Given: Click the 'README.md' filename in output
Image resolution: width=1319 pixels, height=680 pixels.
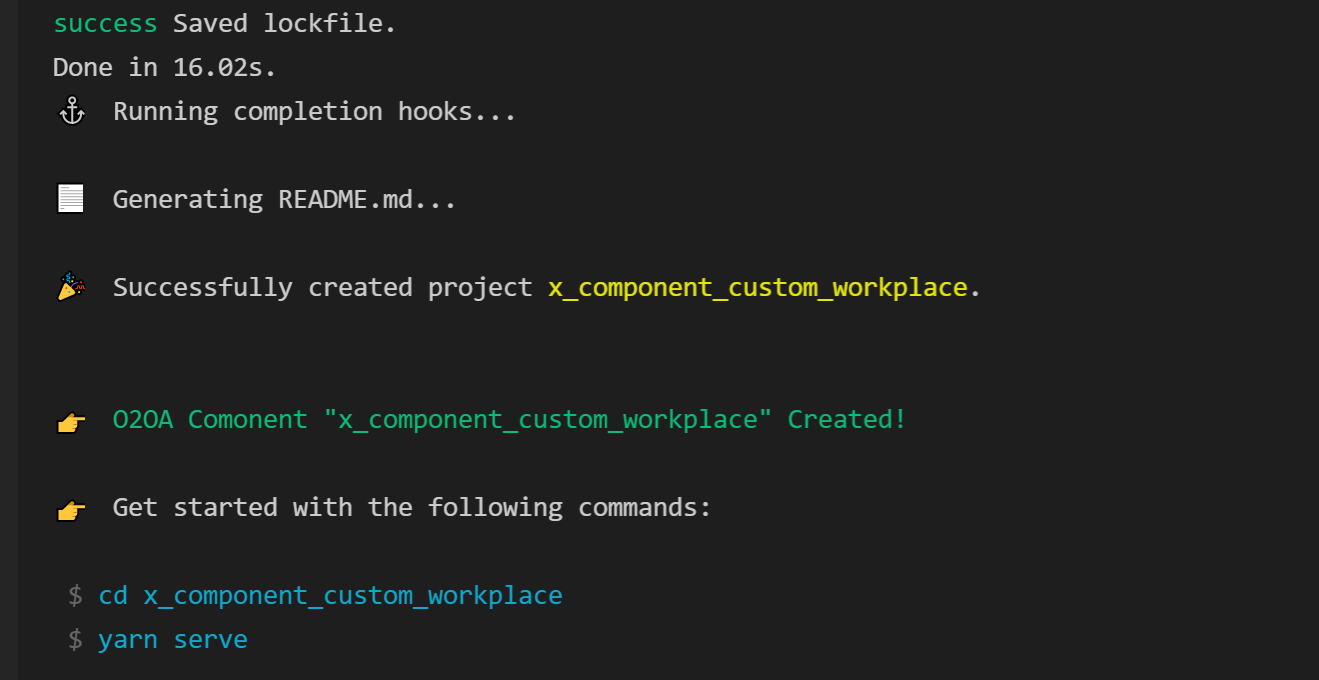Looking at the screenshot, I should 345,200.
